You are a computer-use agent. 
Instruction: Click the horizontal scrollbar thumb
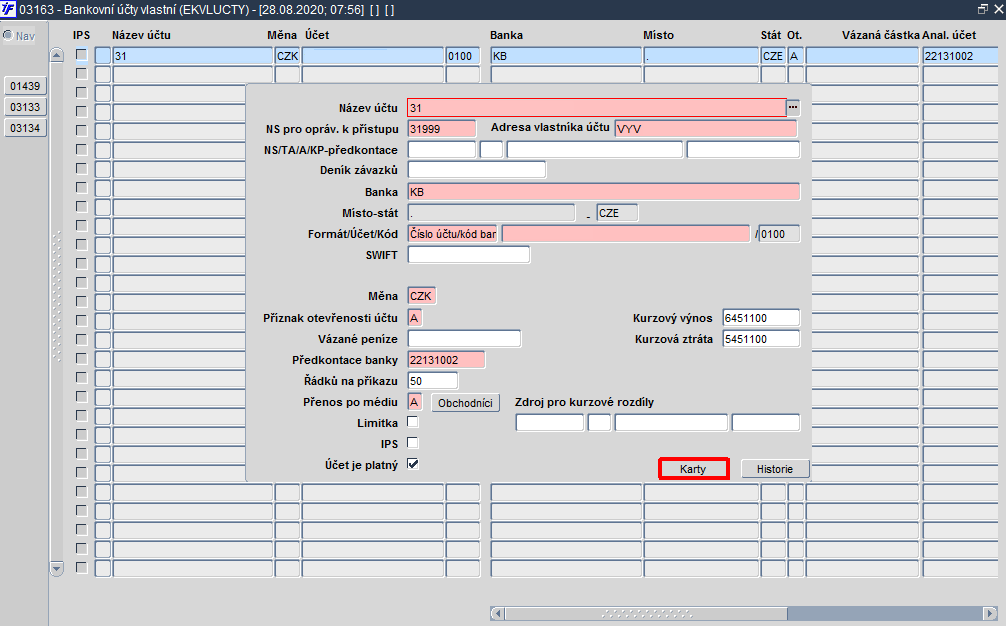[x=646, y=613]
